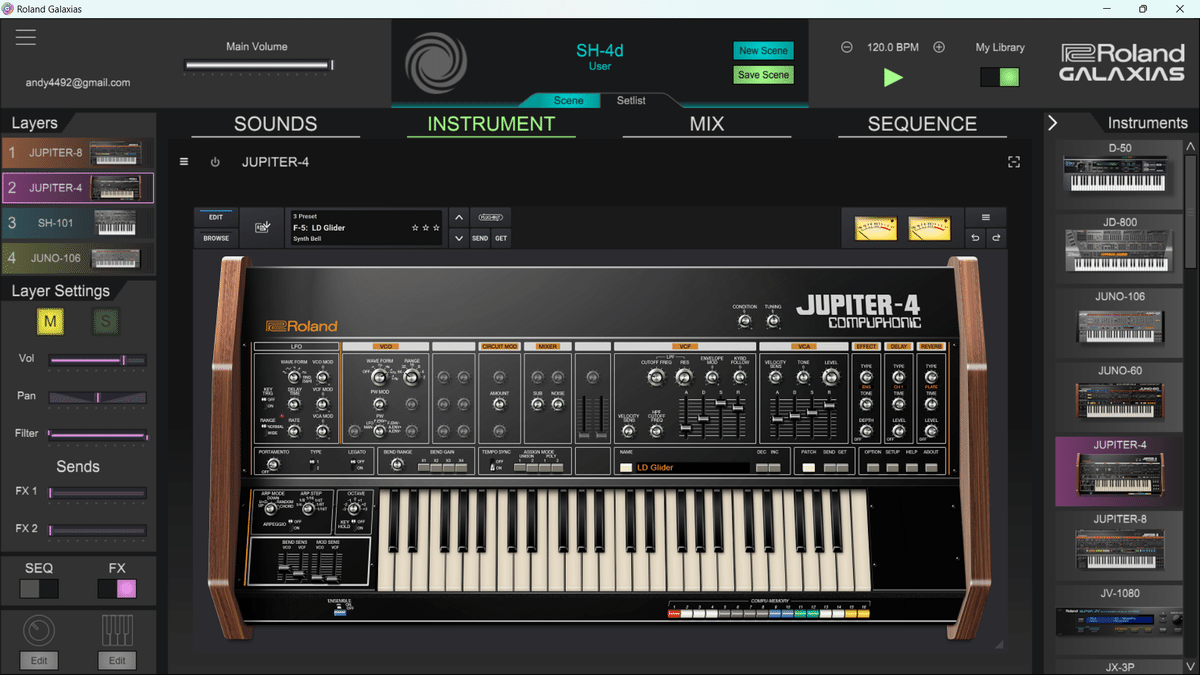Adjust the layer Filter slider

98,434
